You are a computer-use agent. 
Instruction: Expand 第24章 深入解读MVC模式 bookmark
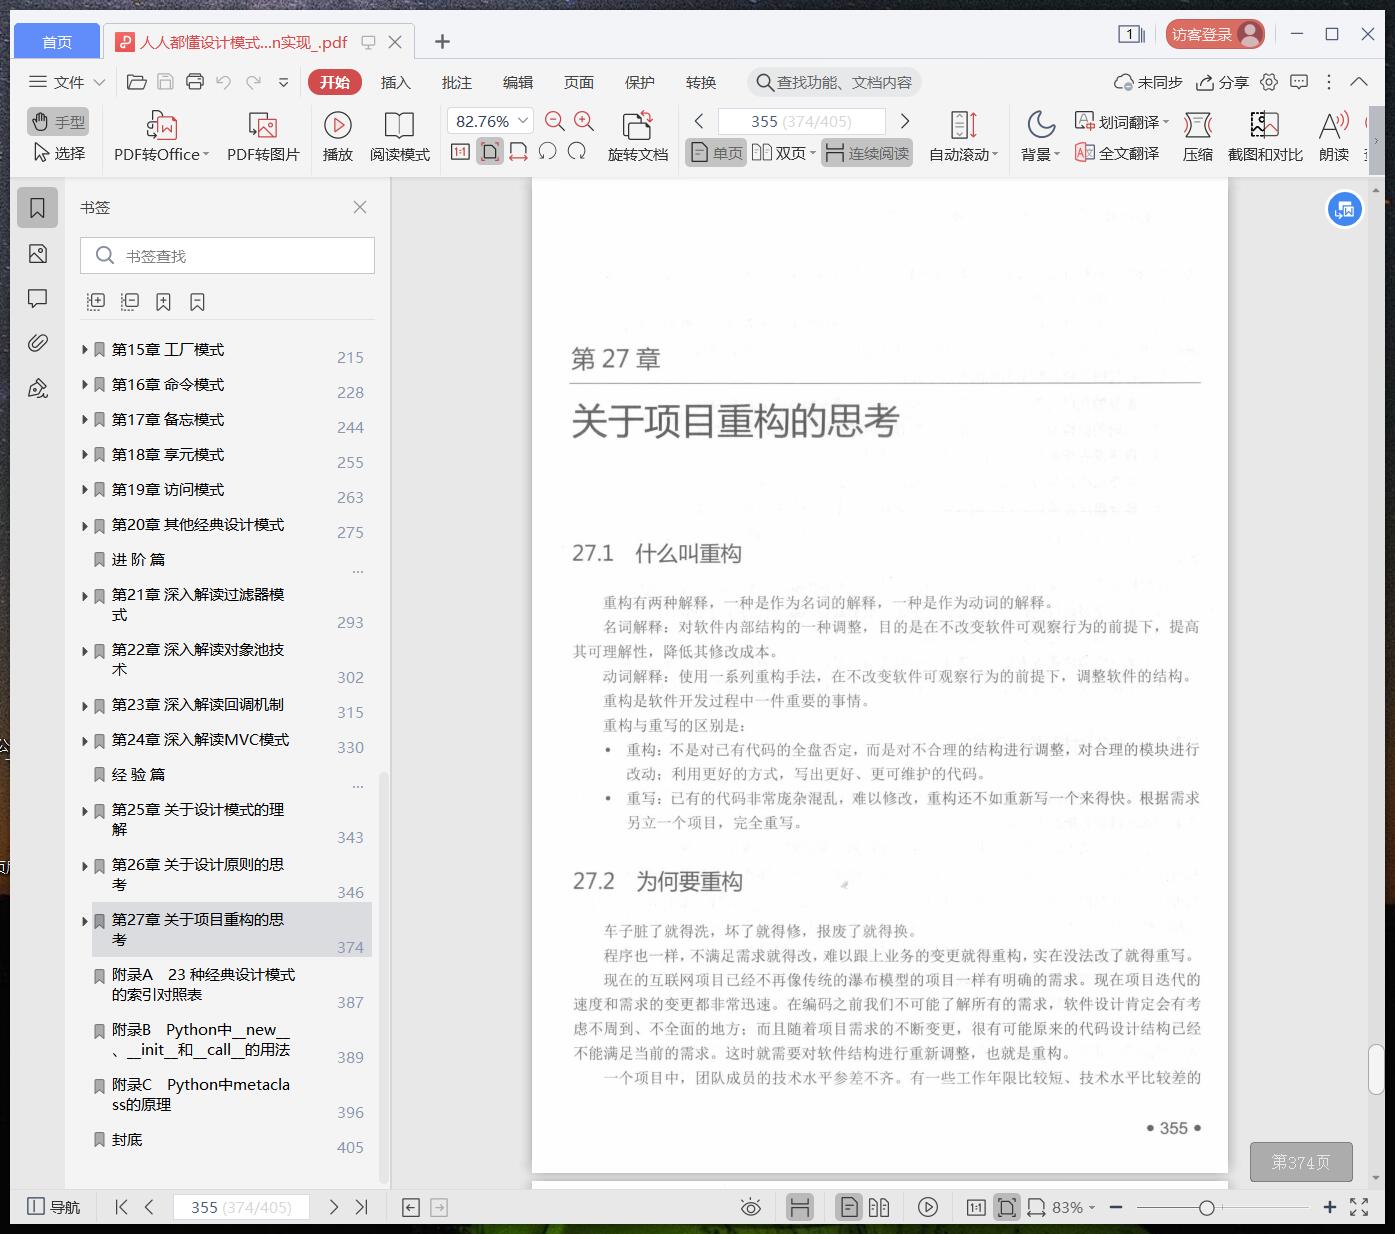click(x=85, y=741)
